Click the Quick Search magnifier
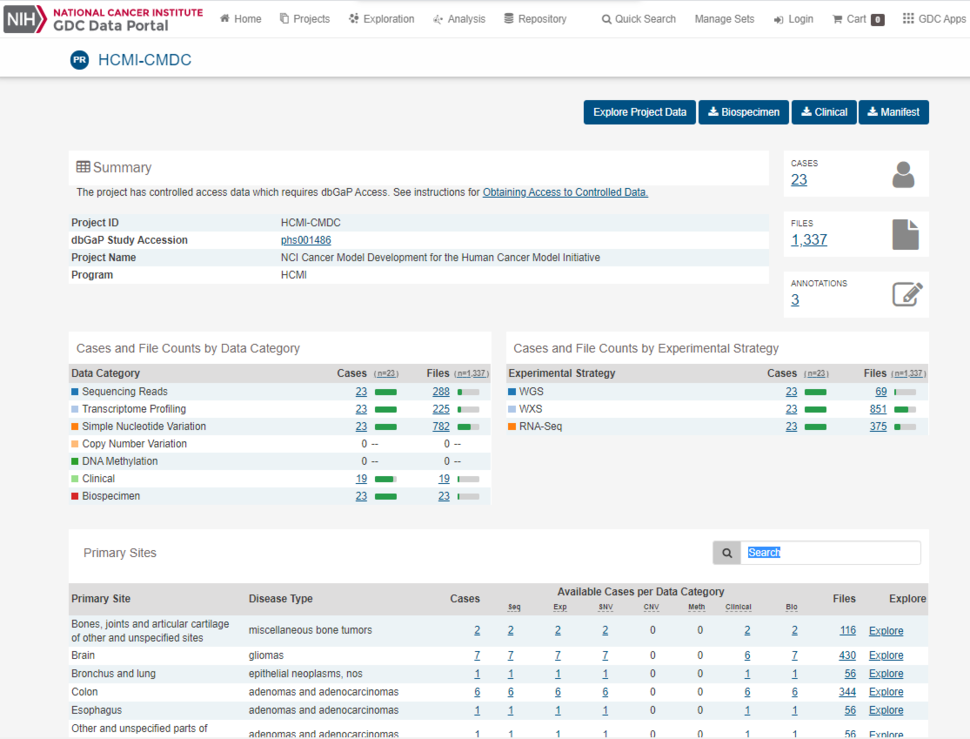Screen dimensions: 970x739 [606, 19]
